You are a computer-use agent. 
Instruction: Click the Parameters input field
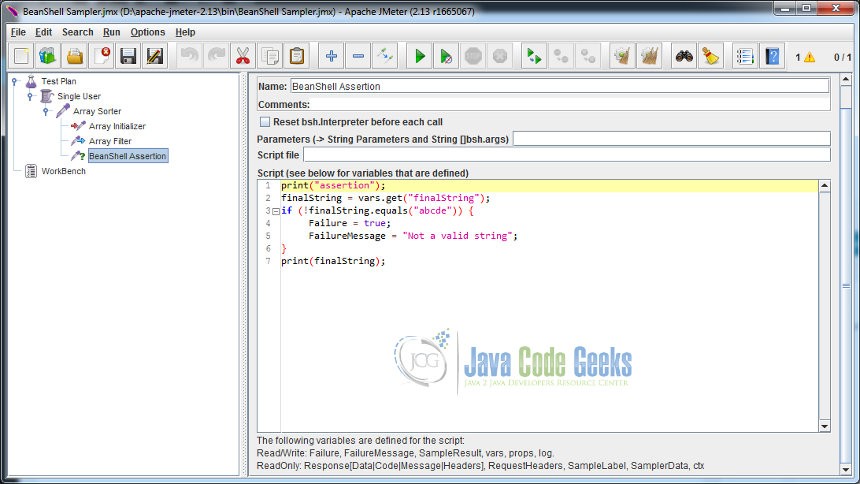click(x=672, y=139)
